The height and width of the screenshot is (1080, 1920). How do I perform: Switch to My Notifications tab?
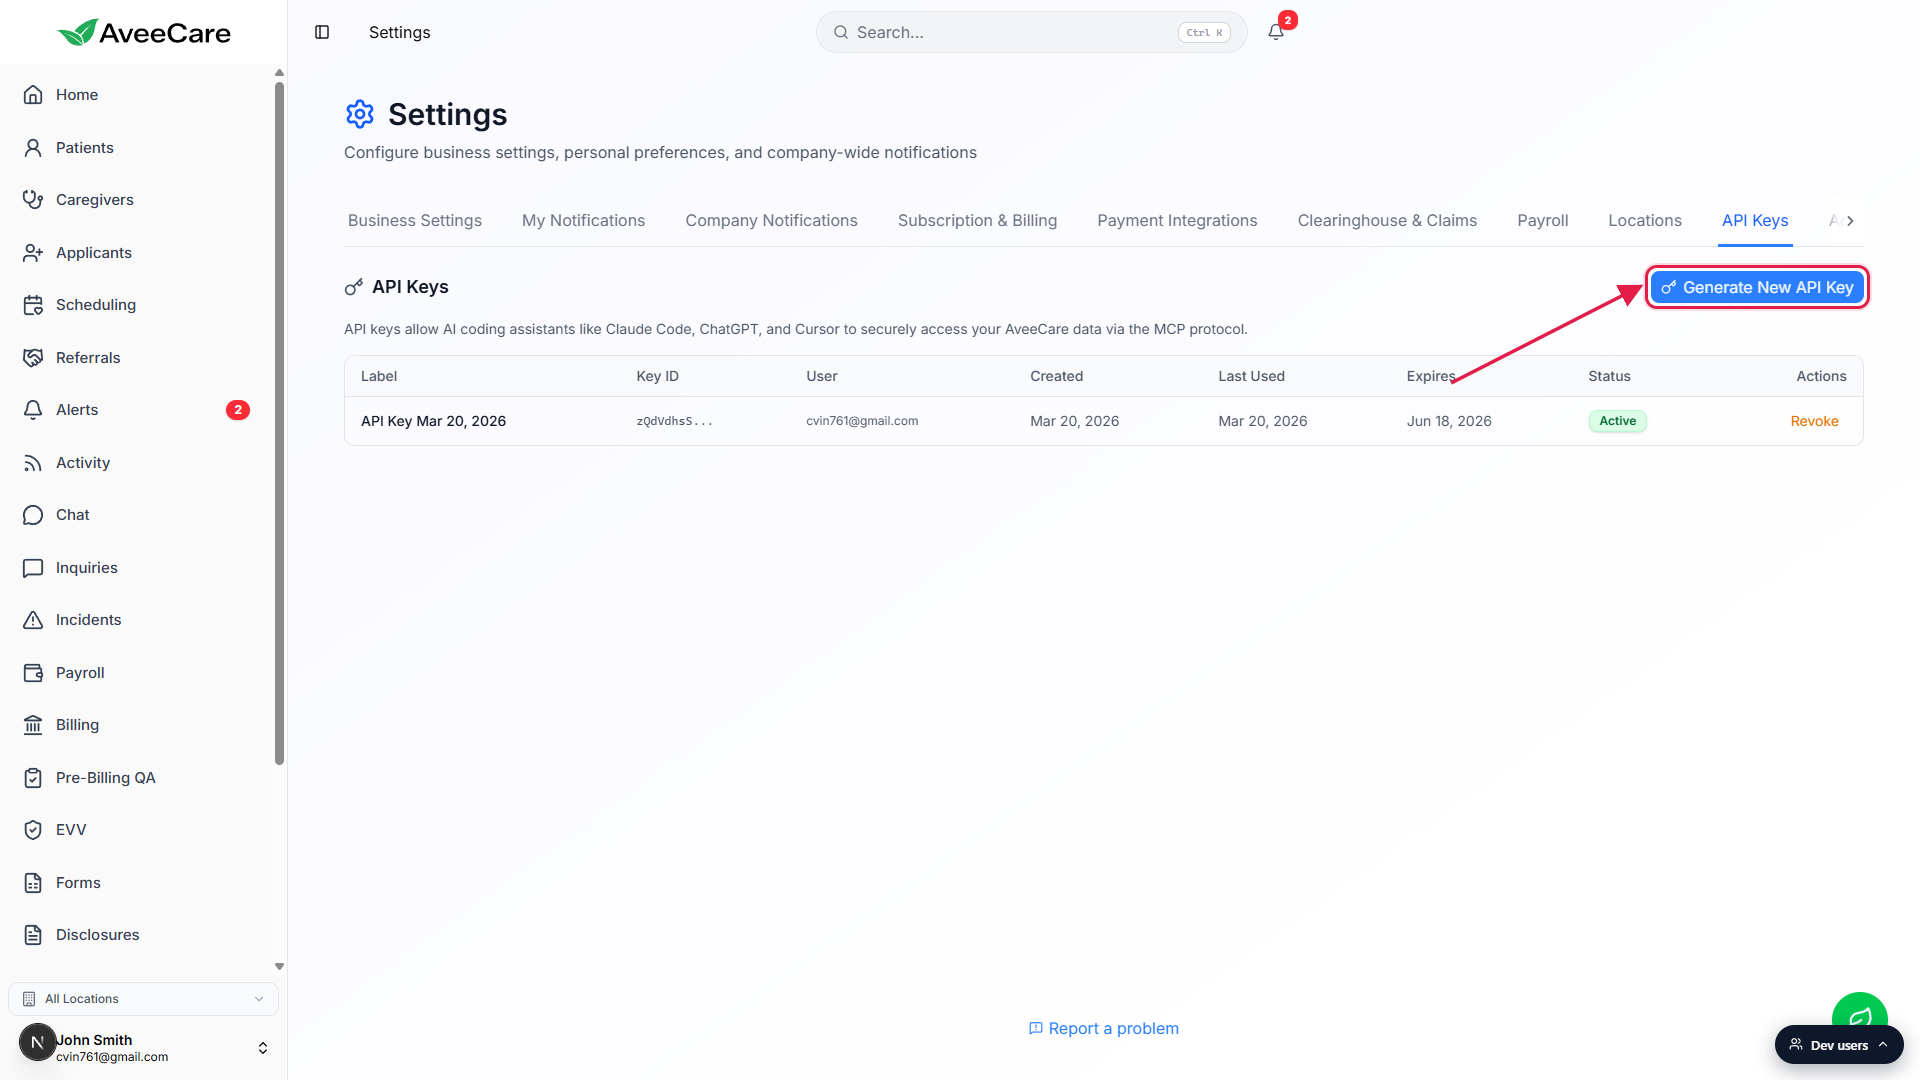(x=583, y=221)
